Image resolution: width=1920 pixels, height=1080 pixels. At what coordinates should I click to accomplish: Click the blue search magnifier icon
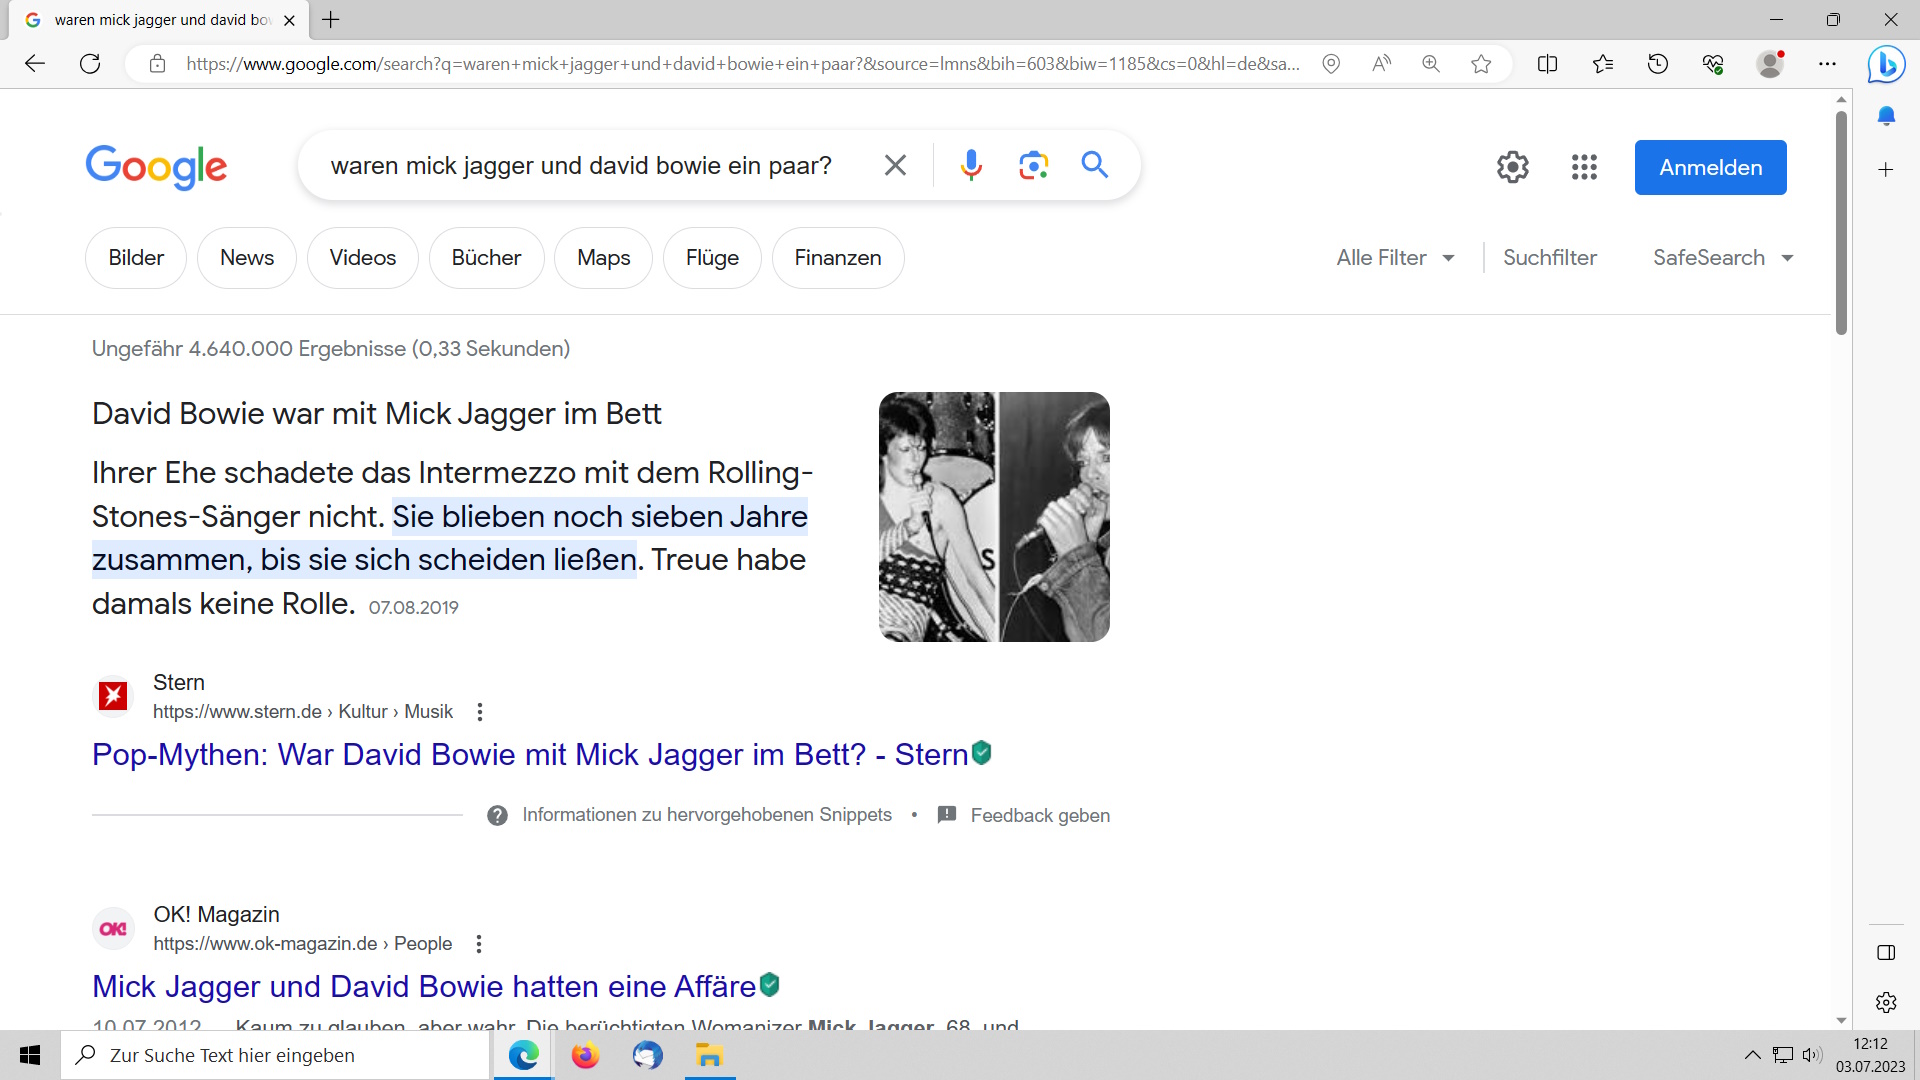1095,165
